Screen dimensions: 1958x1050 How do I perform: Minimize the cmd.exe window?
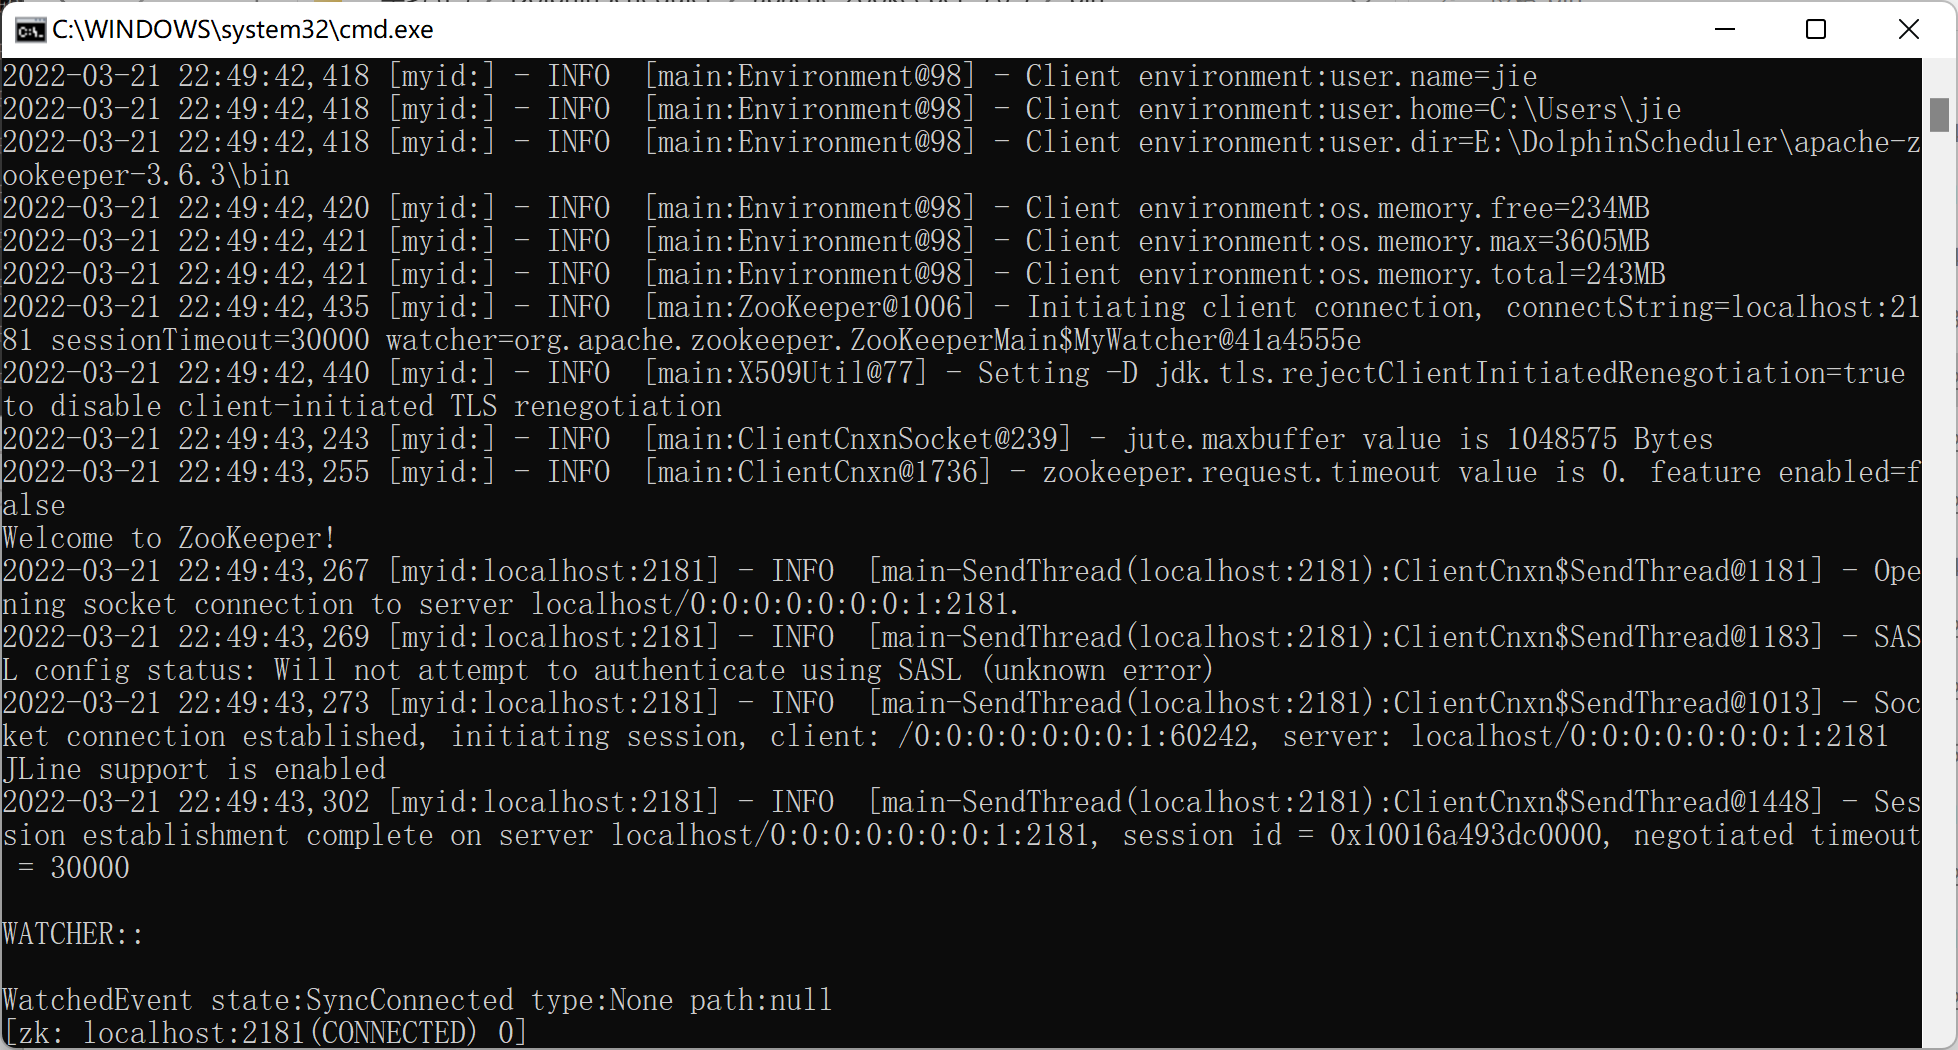1724,29
